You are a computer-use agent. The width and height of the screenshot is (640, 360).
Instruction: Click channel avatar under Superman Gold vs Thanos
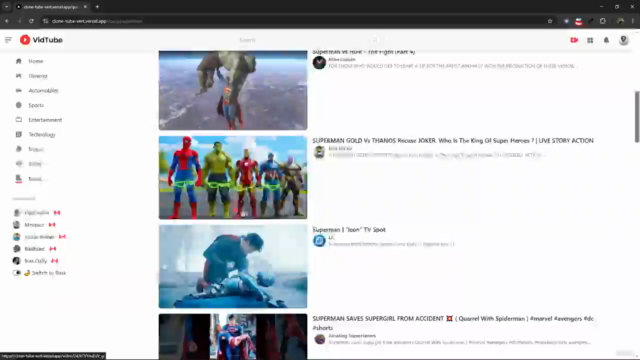coord(319,152)
